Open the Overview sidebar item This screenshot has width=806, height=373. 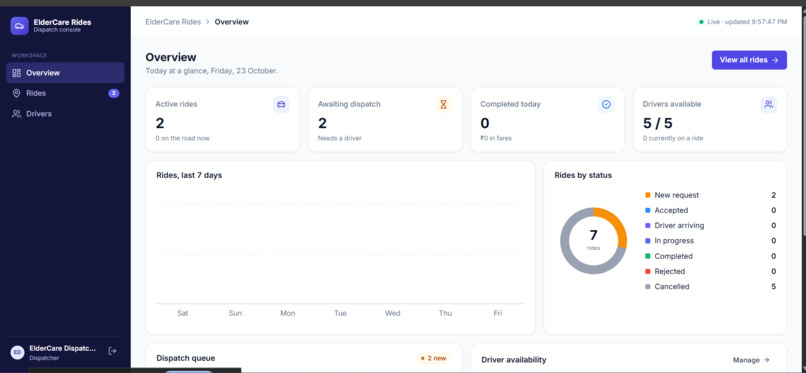(x=65, y=73)
